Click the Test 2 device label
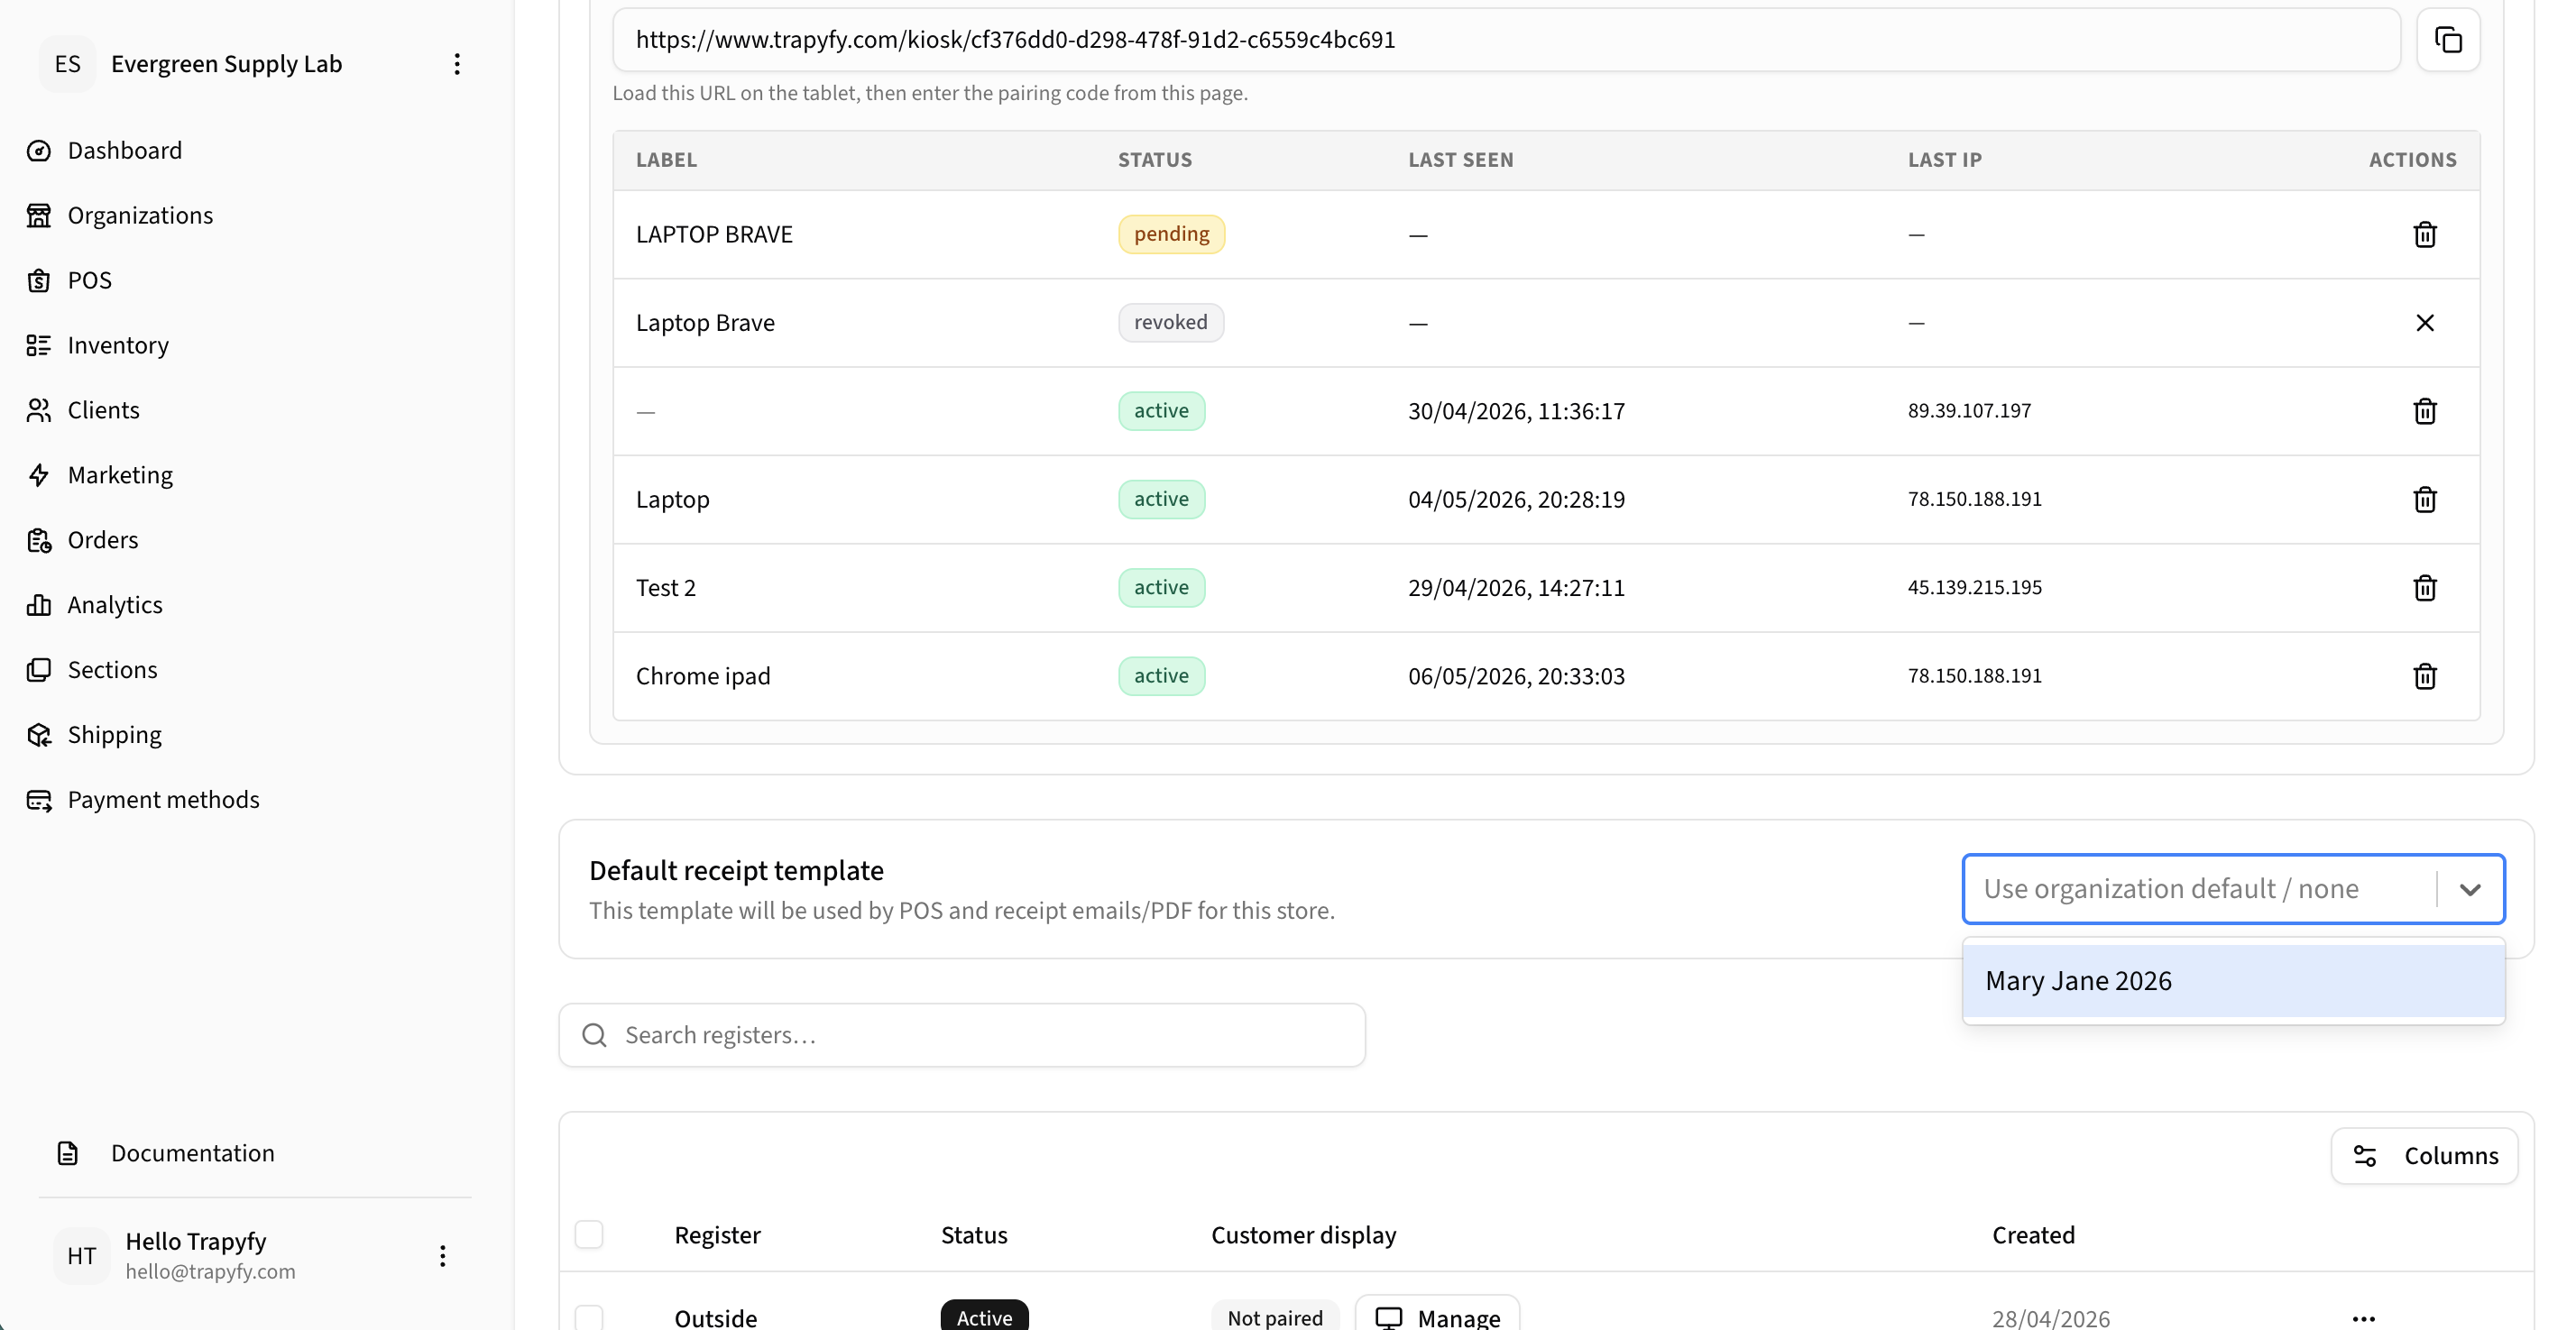2576x1330 pixels. (x=665, y=588)
